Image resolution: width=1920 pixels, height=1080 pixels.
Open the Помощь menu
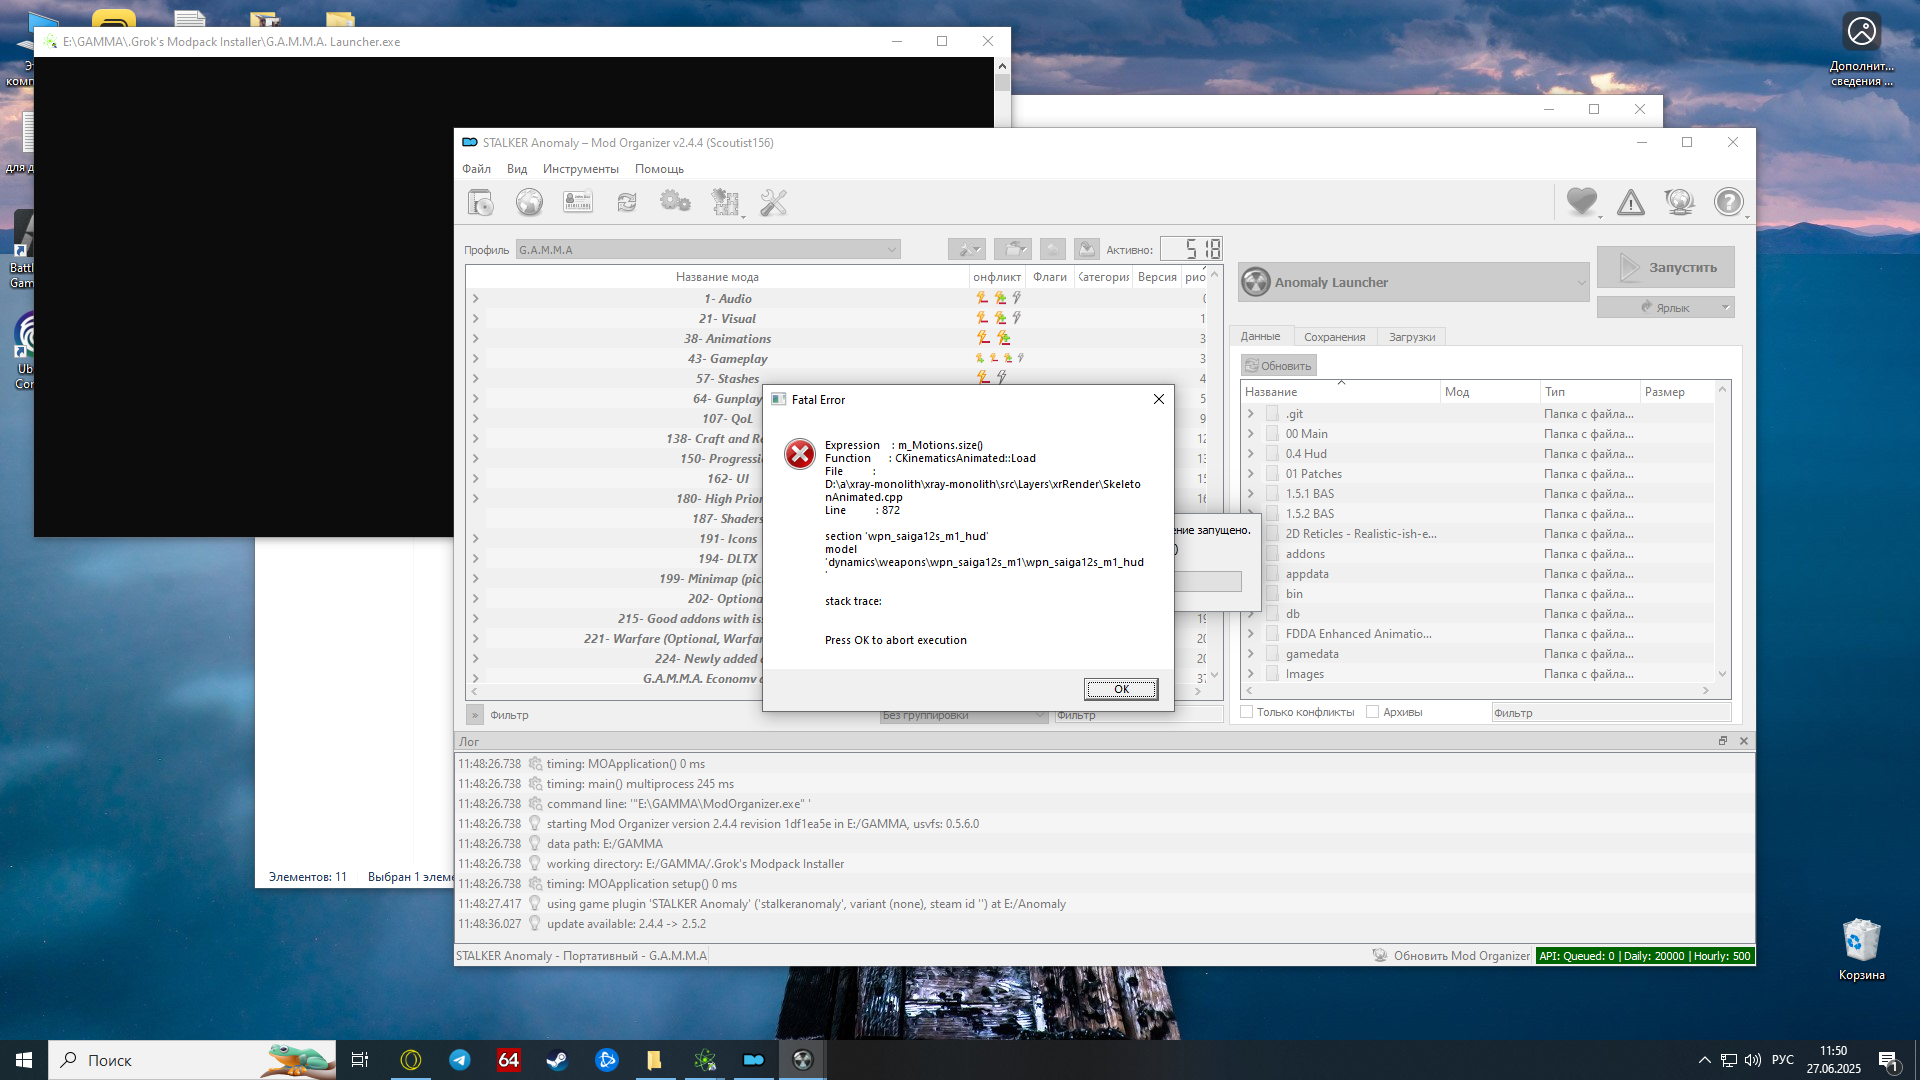659,169
